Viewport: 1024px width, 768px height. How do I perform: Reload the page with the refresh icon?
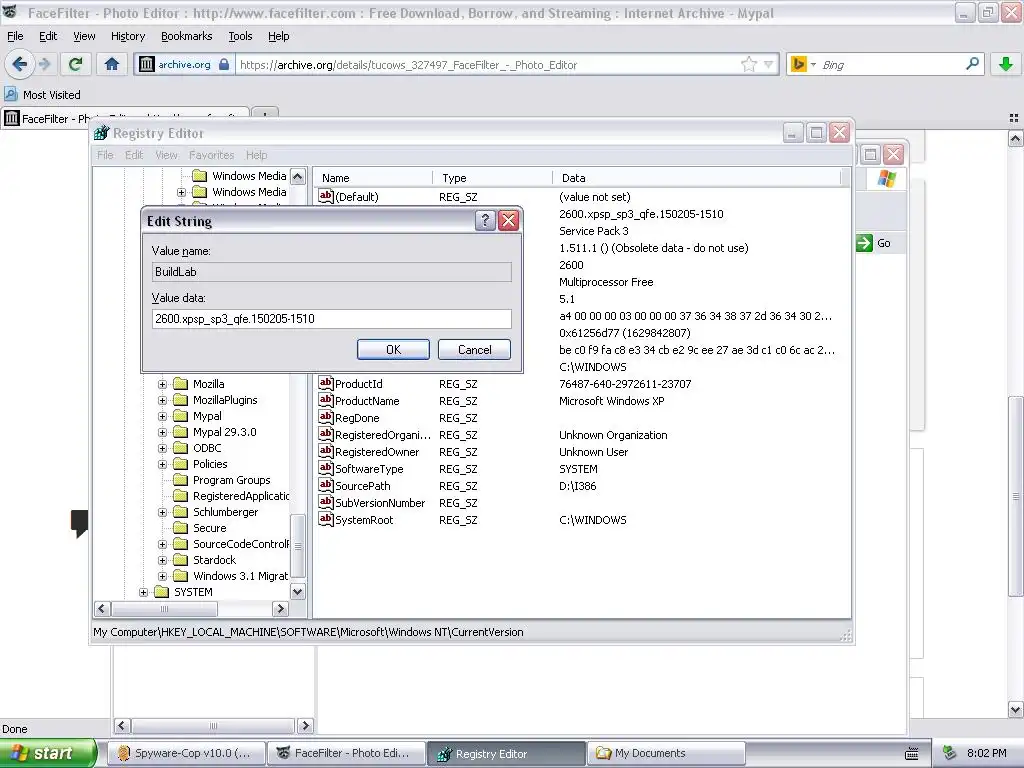pos(76,64)
